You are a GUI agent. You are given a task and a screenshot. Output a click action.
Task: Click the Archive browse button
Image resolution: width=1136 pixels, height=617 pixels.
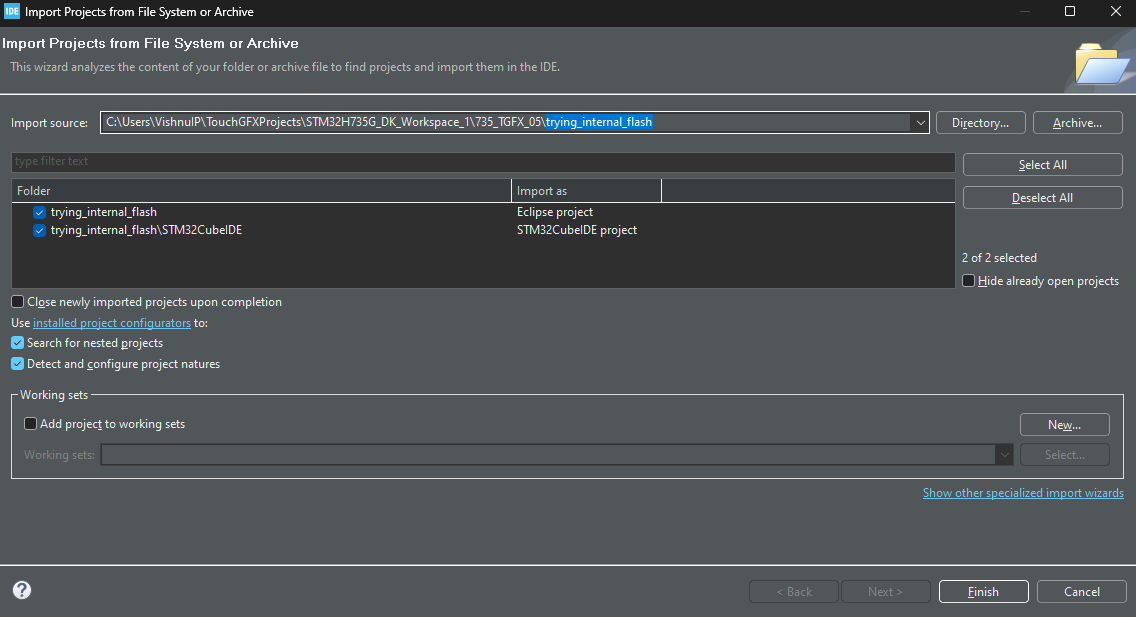coord(1077,122)
